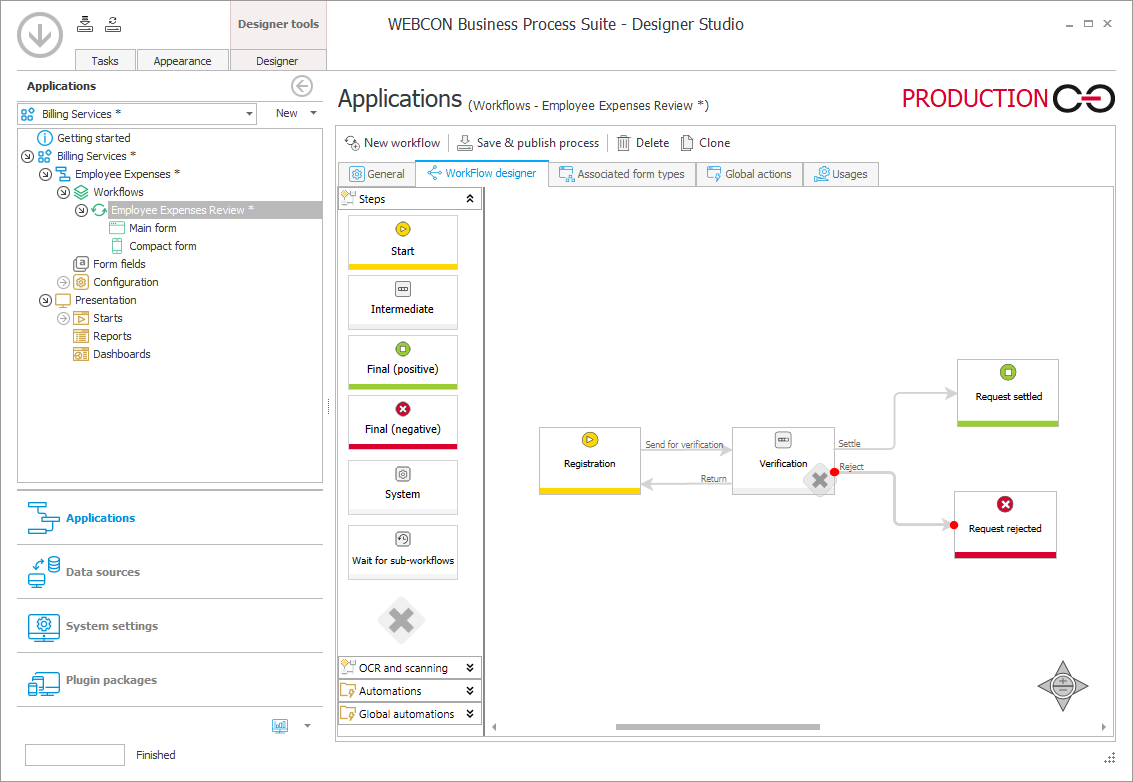Switch to the Designer ribbon tab
Viewport: 1133px width, 782px height.
277,61
